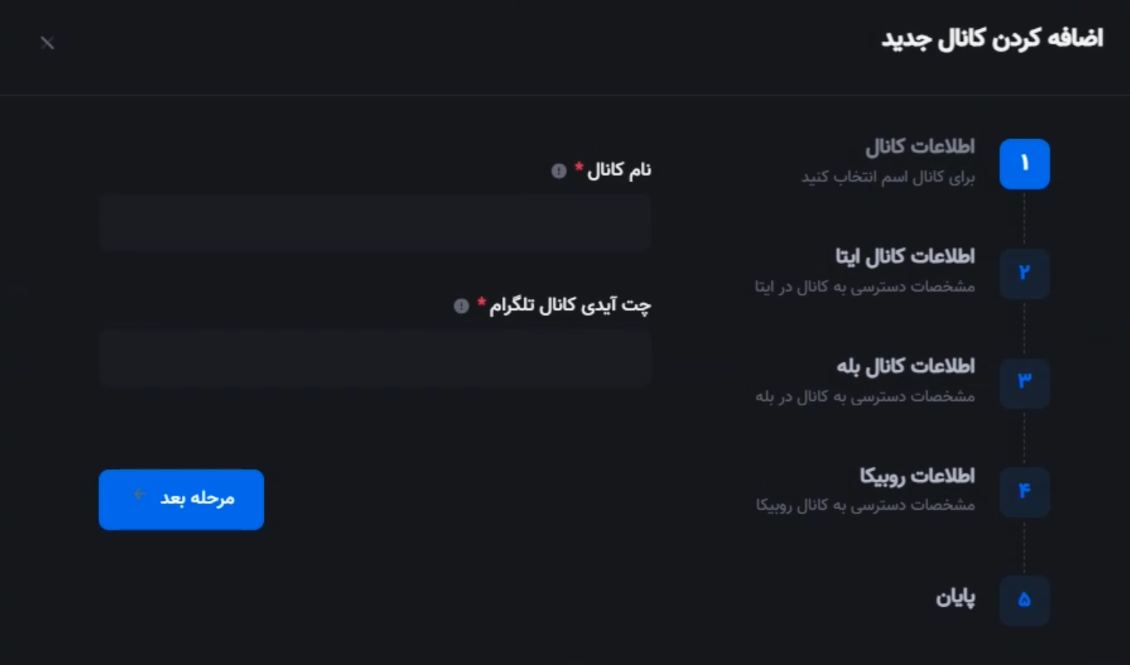Click the نام کانال field label
Image resolution: width=1130 pixels, height=665 pixels.
(619, 170)
